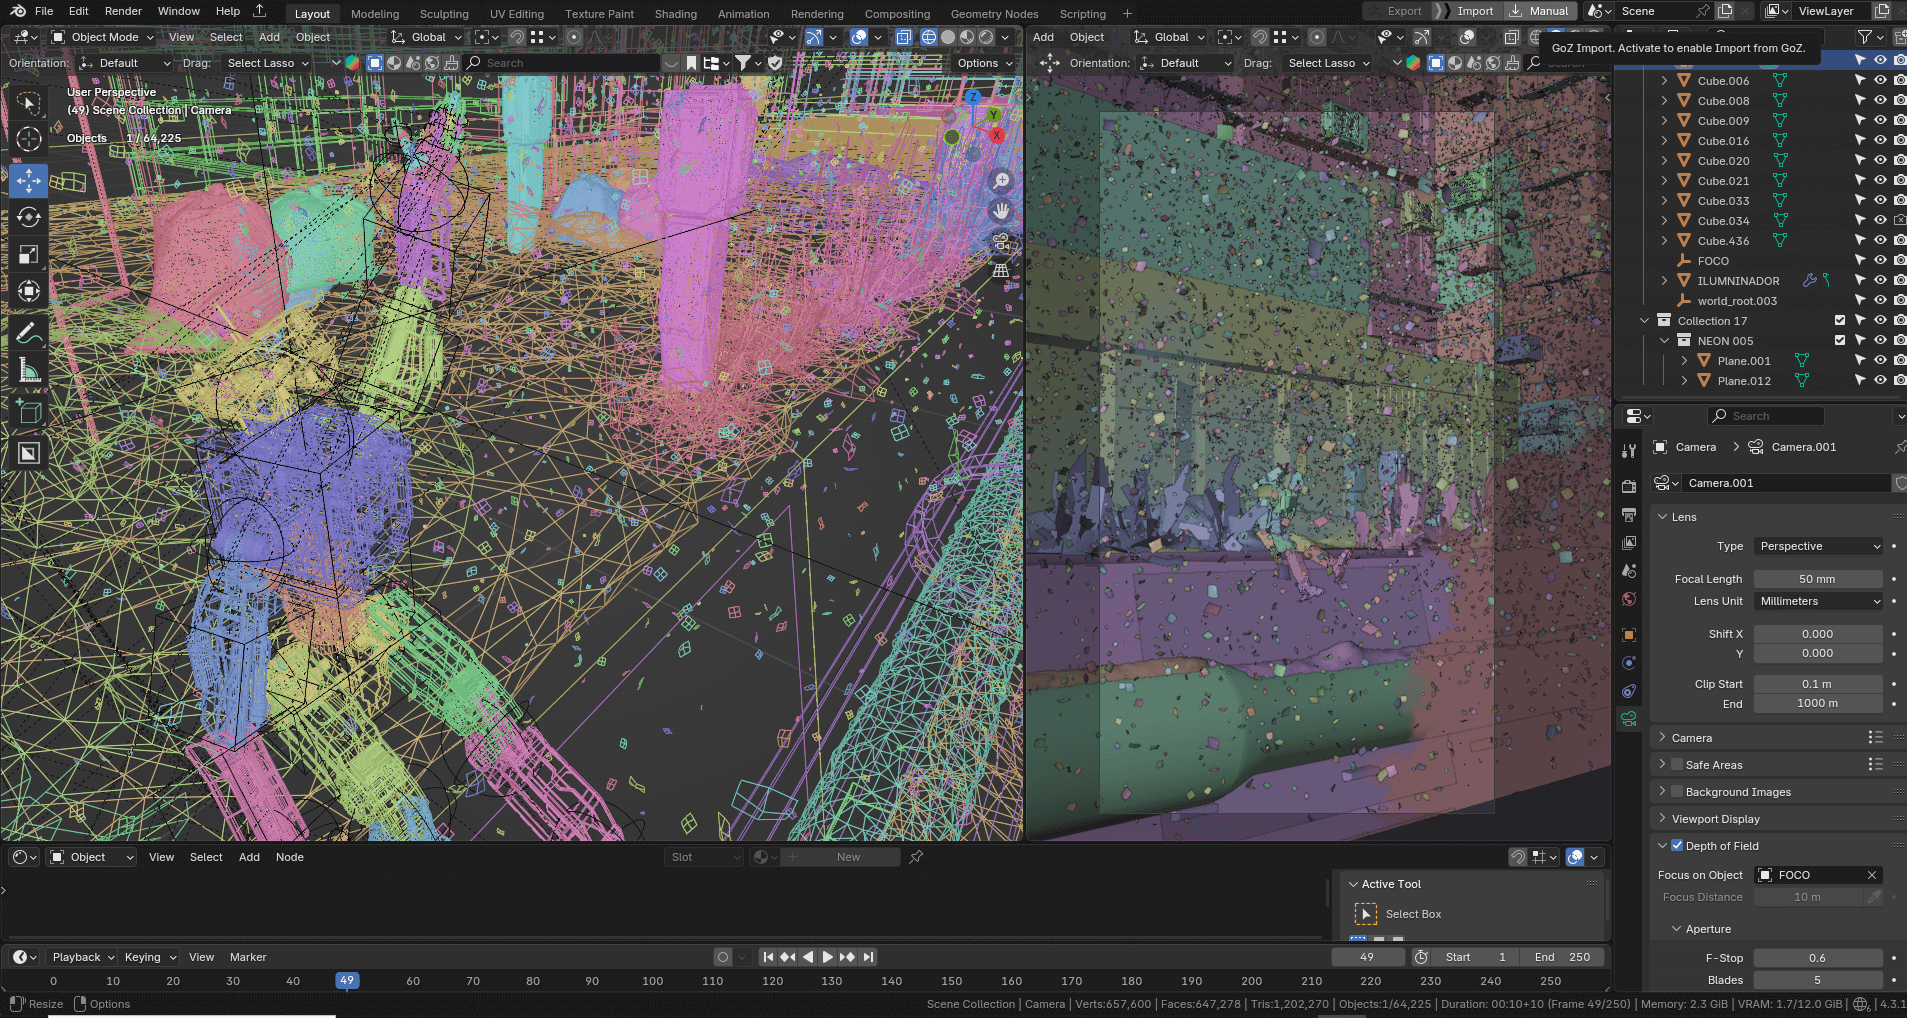This screenshot has width=1907, height=1018.
Task: Click the Manual button in top bar
Action: coord(1540,11)
